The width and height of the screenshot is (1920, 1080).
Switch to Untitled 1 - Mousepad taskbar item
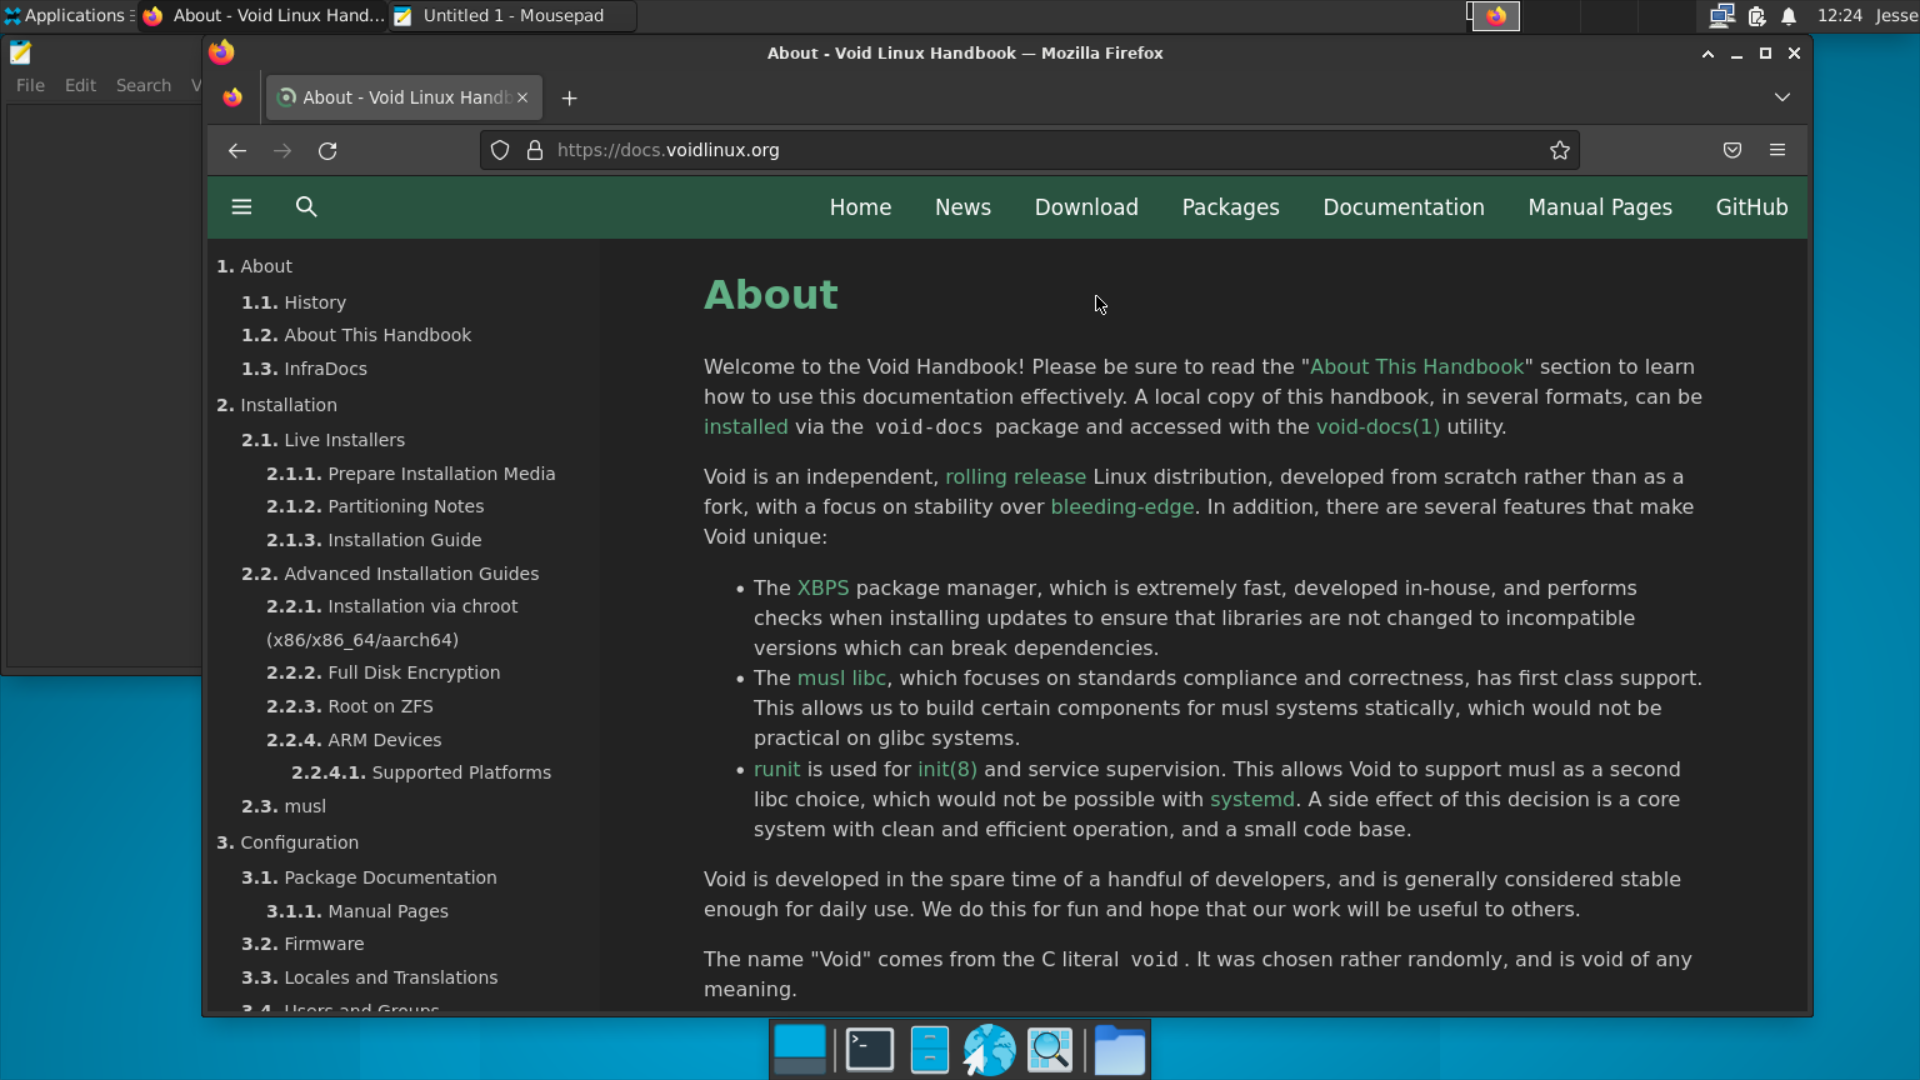512,16
